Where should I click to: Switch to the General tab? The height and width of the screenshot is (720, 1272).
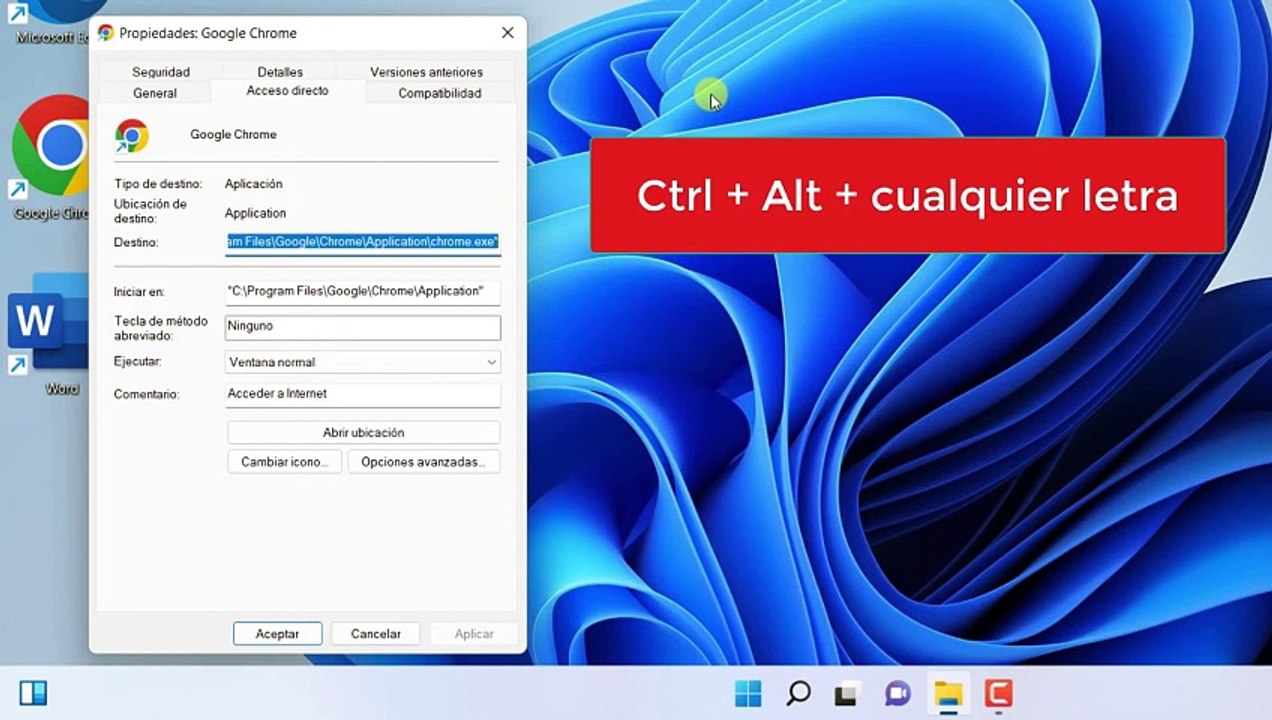tap(155, 93)
